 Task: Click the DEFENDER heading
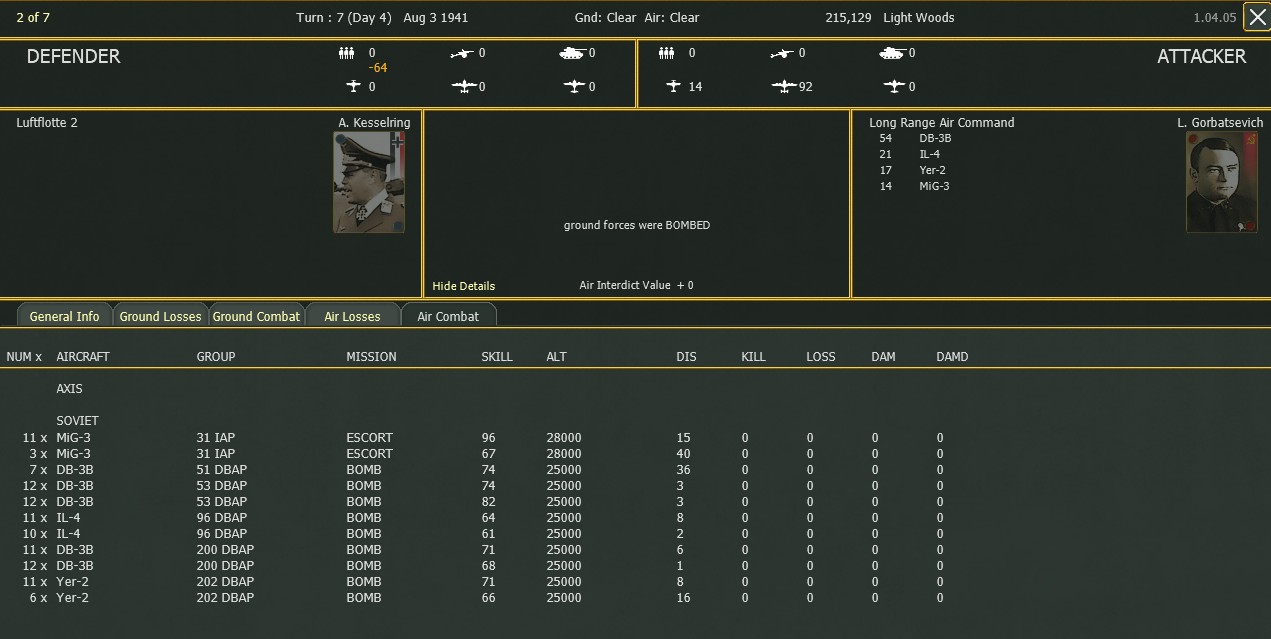click(73, 57)
